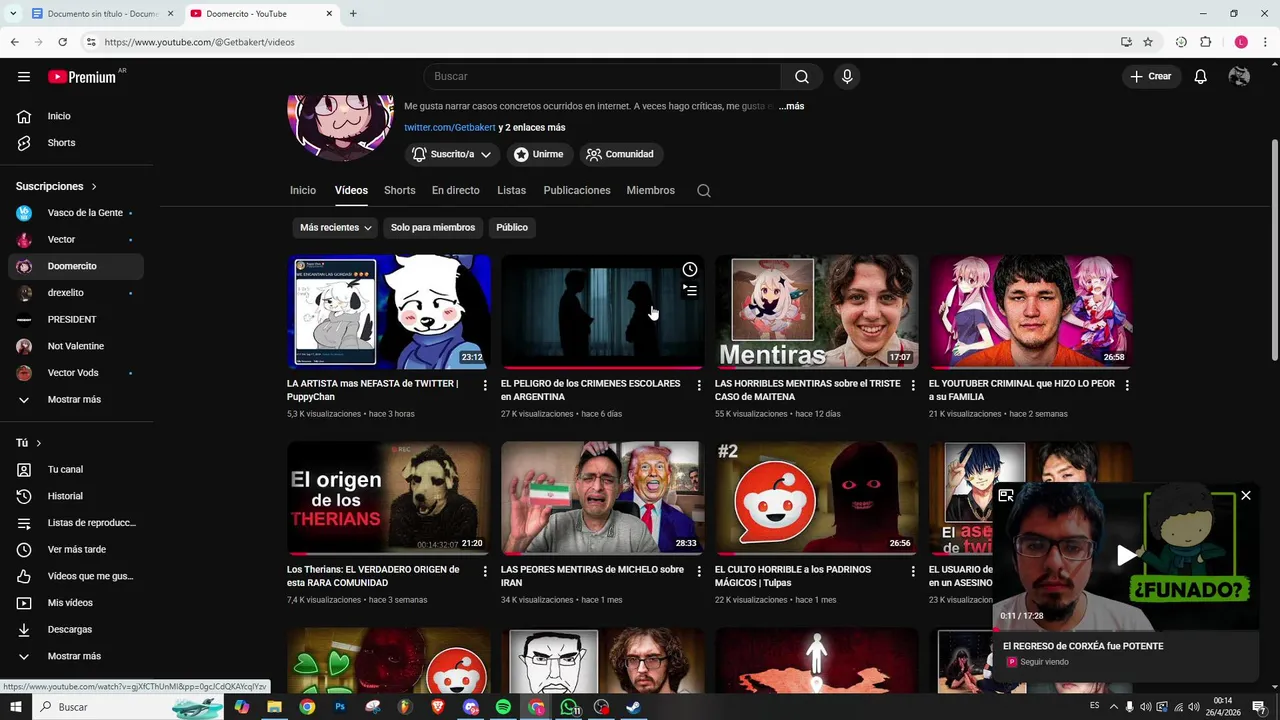Image resolution: width=1280 pixels, height=720 pixels.
Task: Open twitter.com/Getbakert link
Action: tap(450, 127)
